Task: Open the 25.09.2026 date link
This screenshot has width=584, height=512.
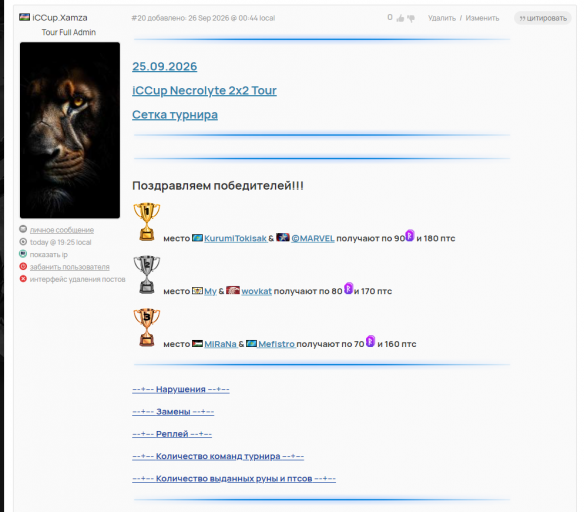Action: coord(165,66)
